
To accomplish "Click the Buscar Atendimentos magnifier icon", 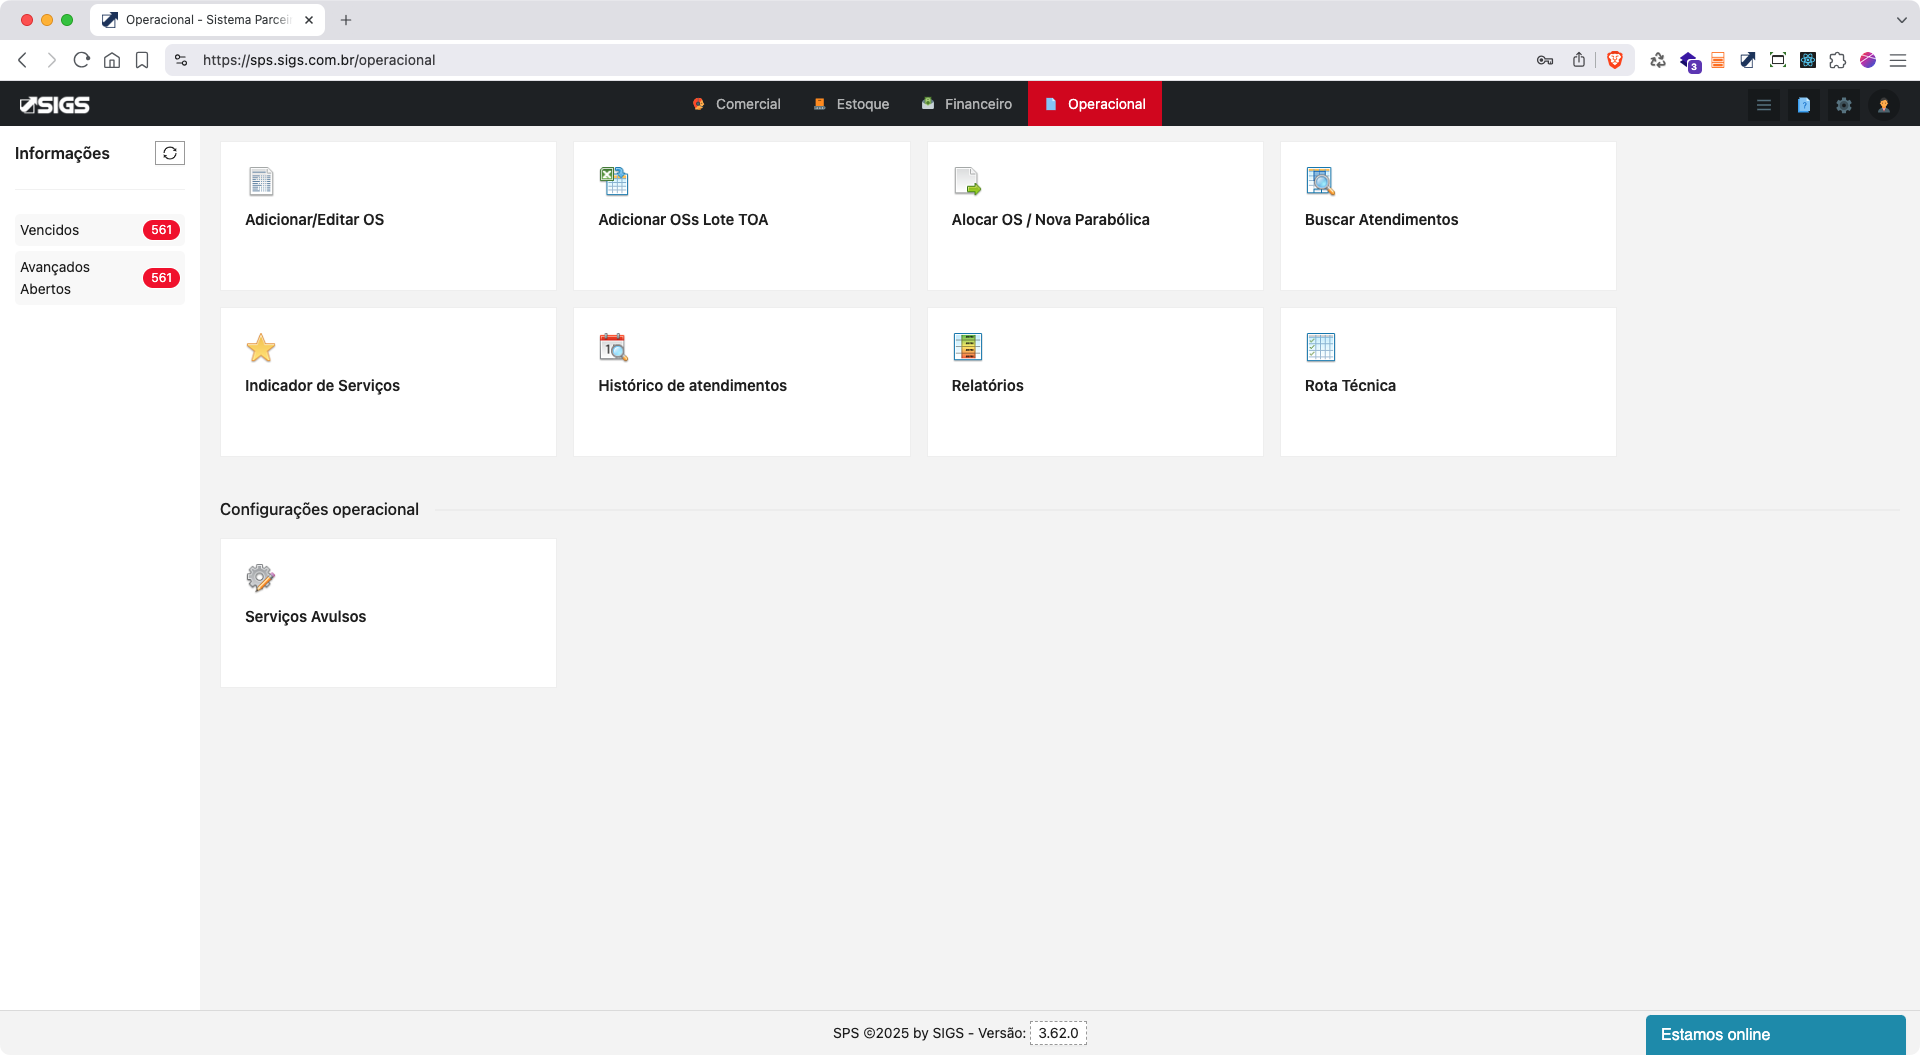I will click(1320, 181).
